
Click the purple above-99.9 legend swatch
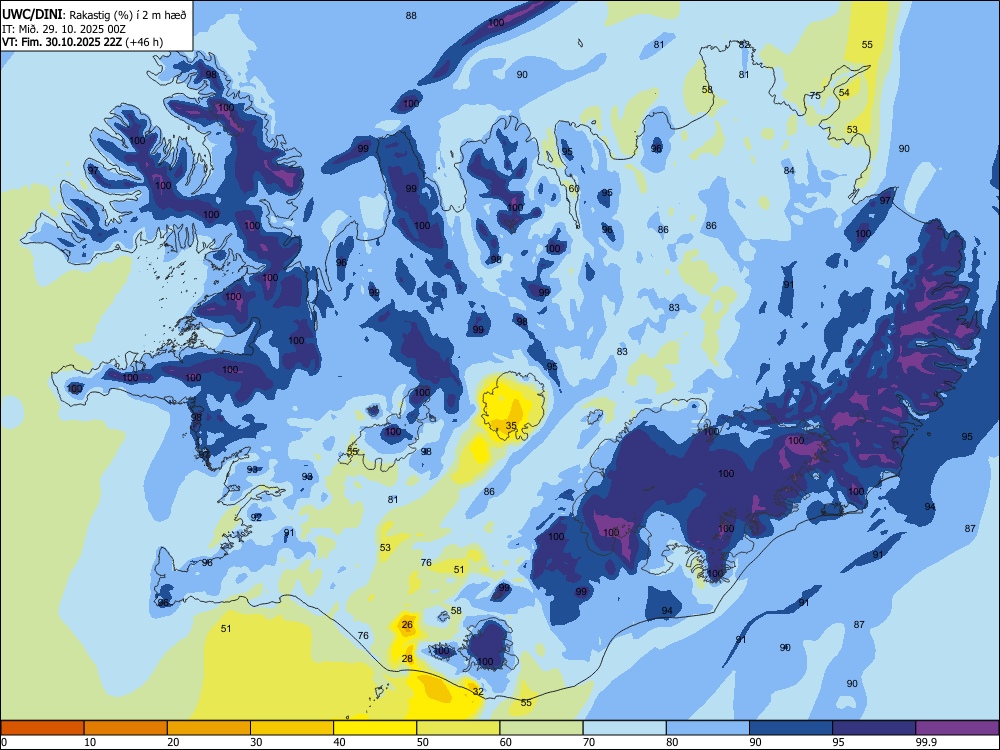957,728
